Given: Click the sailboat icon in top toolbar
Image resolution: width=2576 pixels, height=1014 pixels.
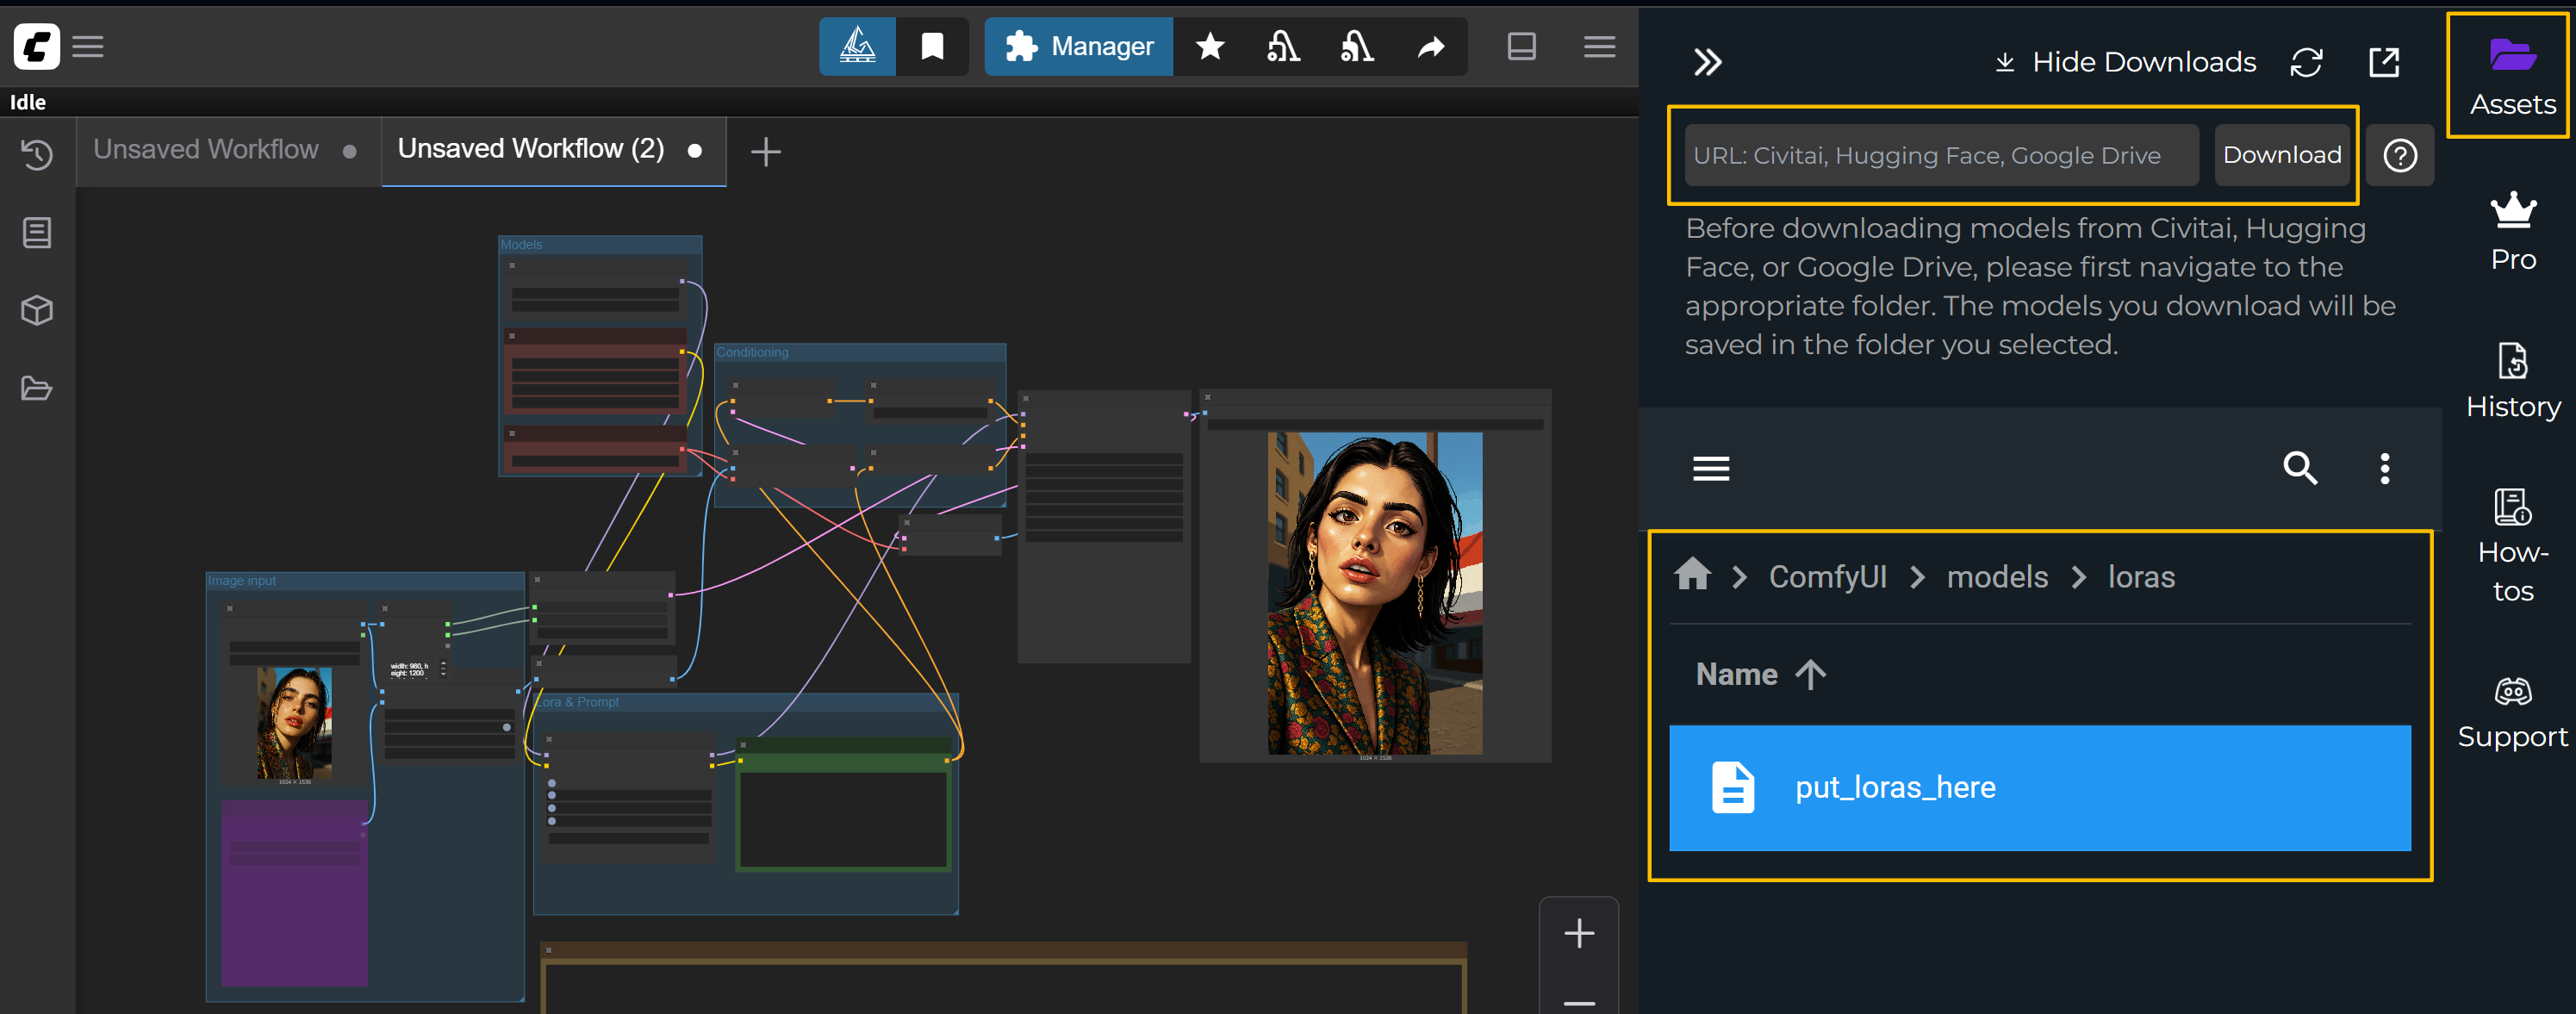Looking at the screenshot, I should click(857, 46).
